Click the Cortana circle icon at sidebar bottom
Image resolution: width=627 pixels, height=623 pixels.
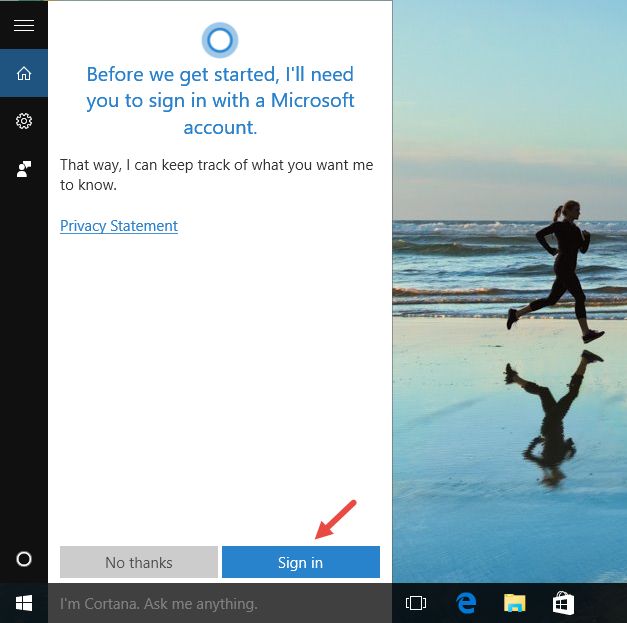tap(24, 559)
